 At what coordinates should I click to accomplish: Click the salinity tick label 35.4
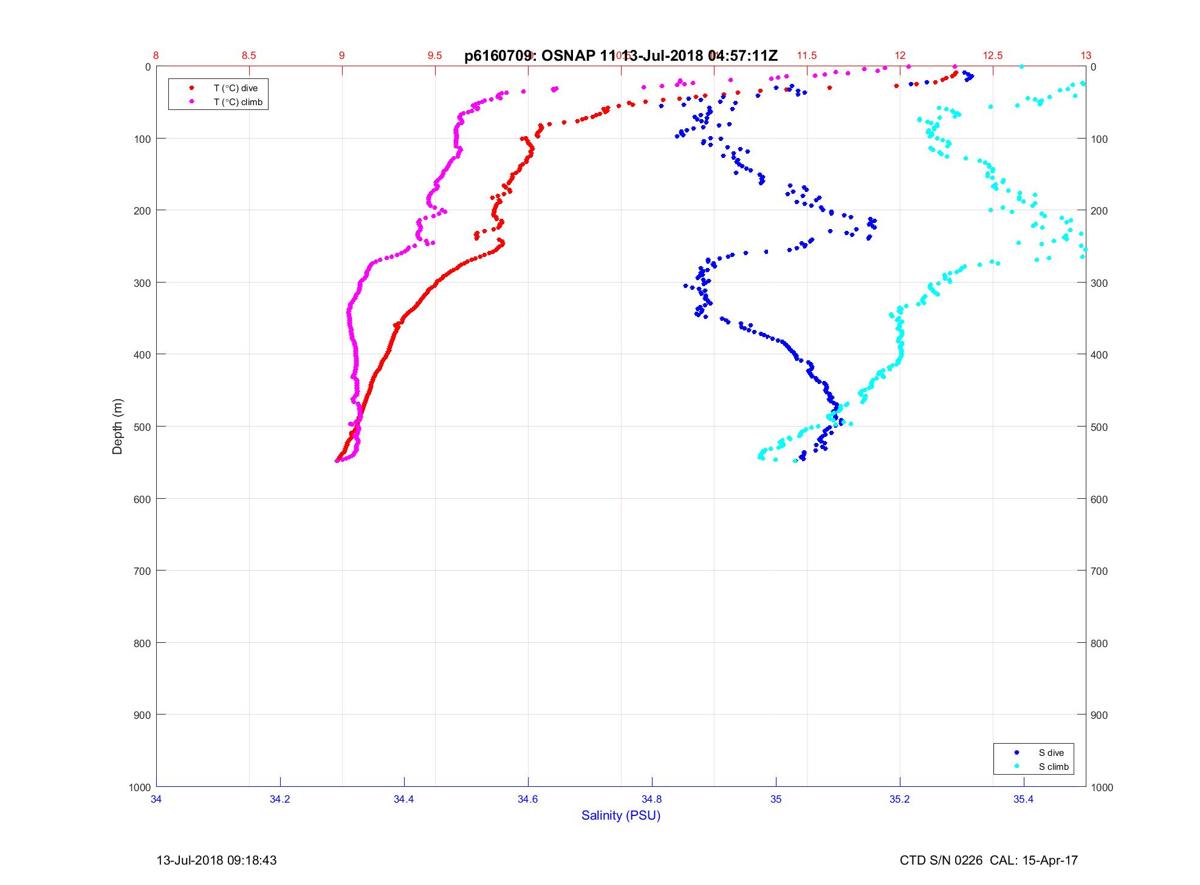click(1024, 799)
